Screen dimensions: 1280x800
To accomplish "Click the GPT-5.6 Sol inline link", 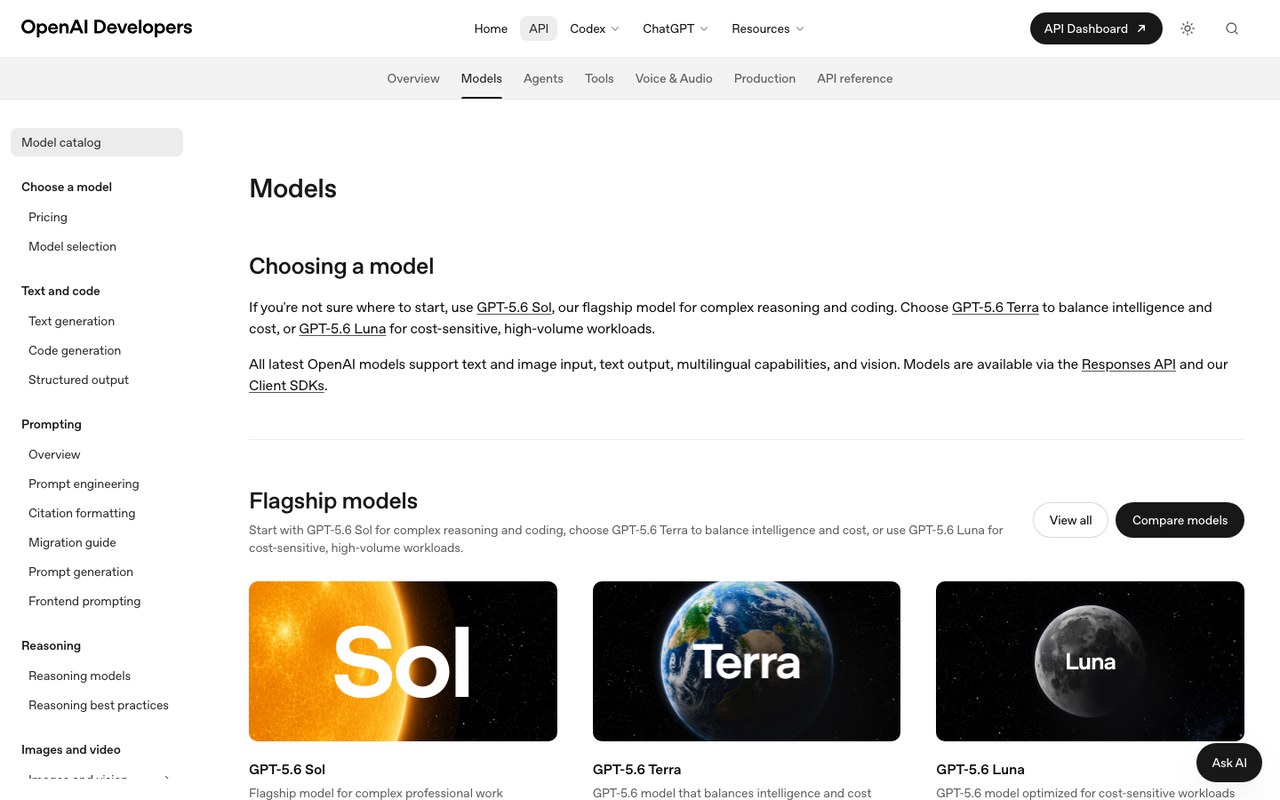I will [x=514, y=307].
